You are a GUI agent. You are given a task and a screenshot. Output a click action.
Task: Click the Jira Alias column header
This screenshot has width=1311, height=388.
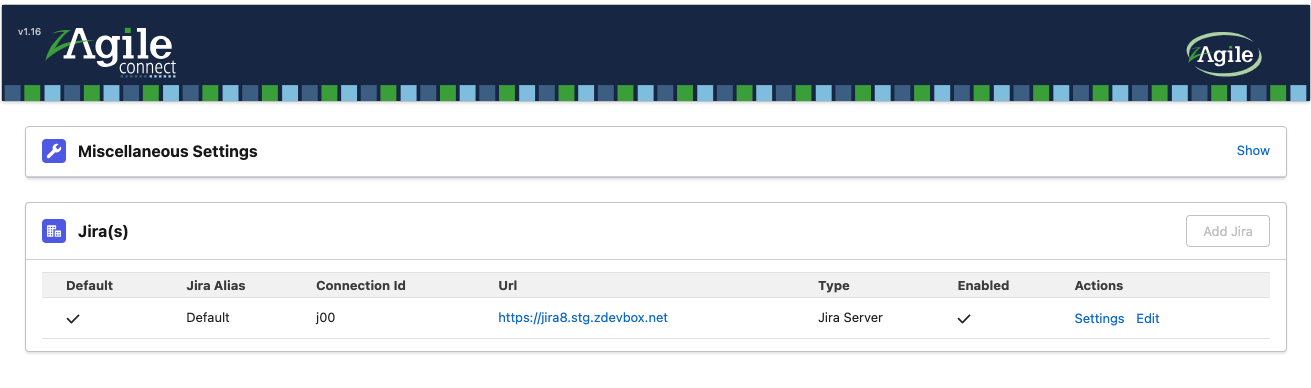click(216, 286)
